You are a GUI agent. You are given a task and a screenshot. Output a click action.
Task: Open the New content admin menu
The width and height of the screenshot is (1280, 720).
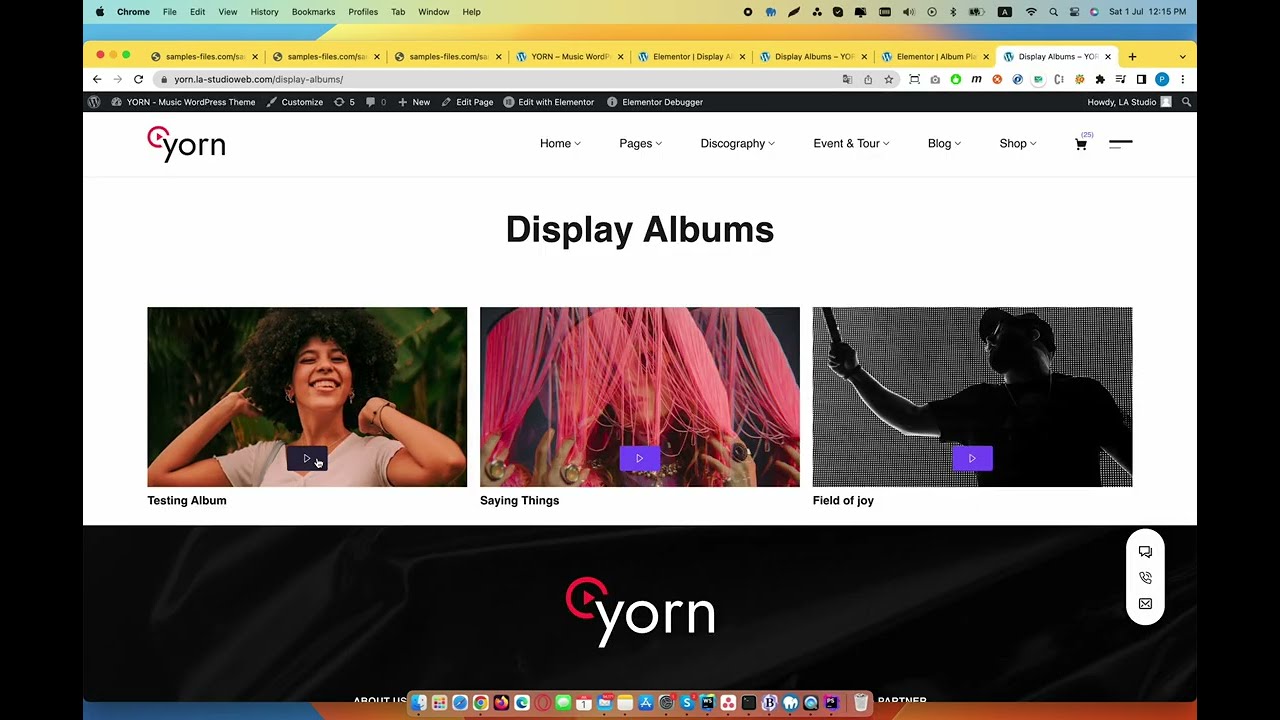pos(414,102)
